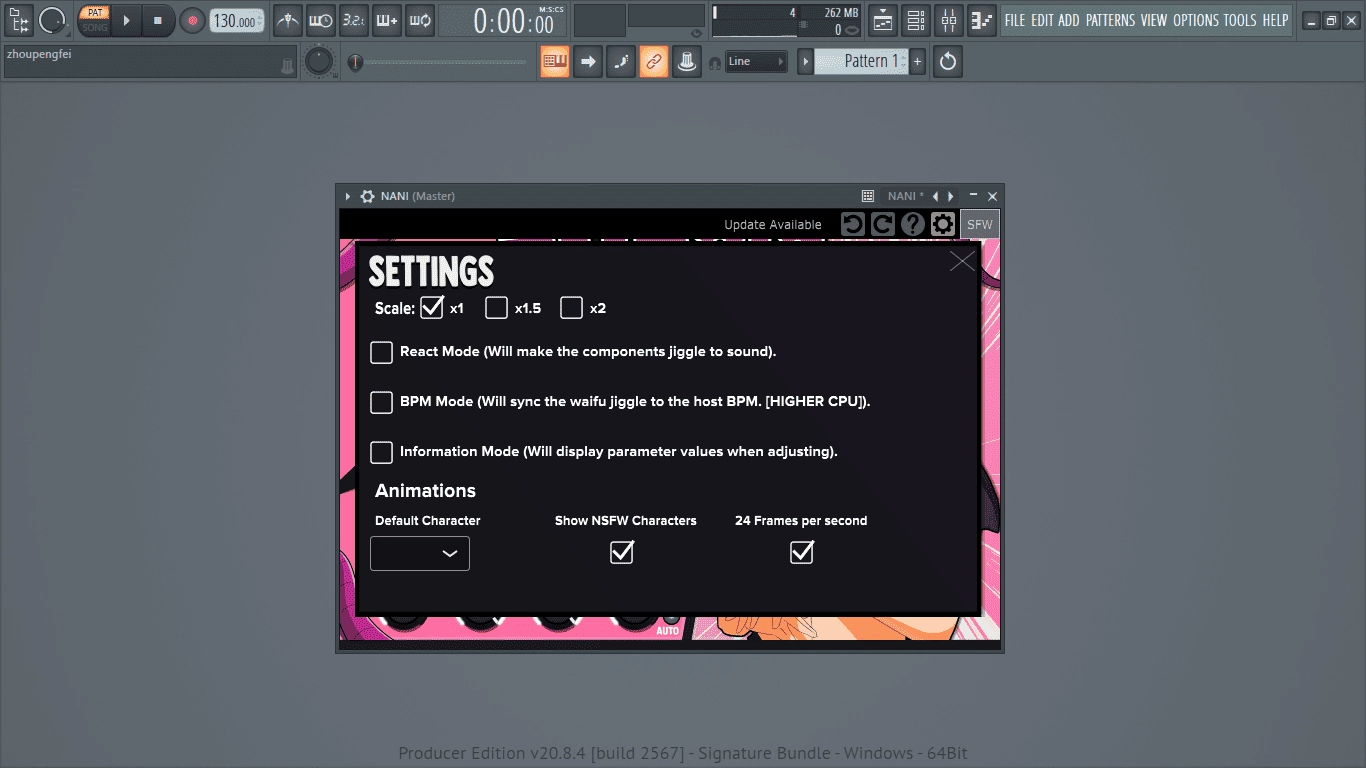Check the x2 scale checkbox
The image size is (1366, 768).
pyautogui.click(x=571, y=308)
